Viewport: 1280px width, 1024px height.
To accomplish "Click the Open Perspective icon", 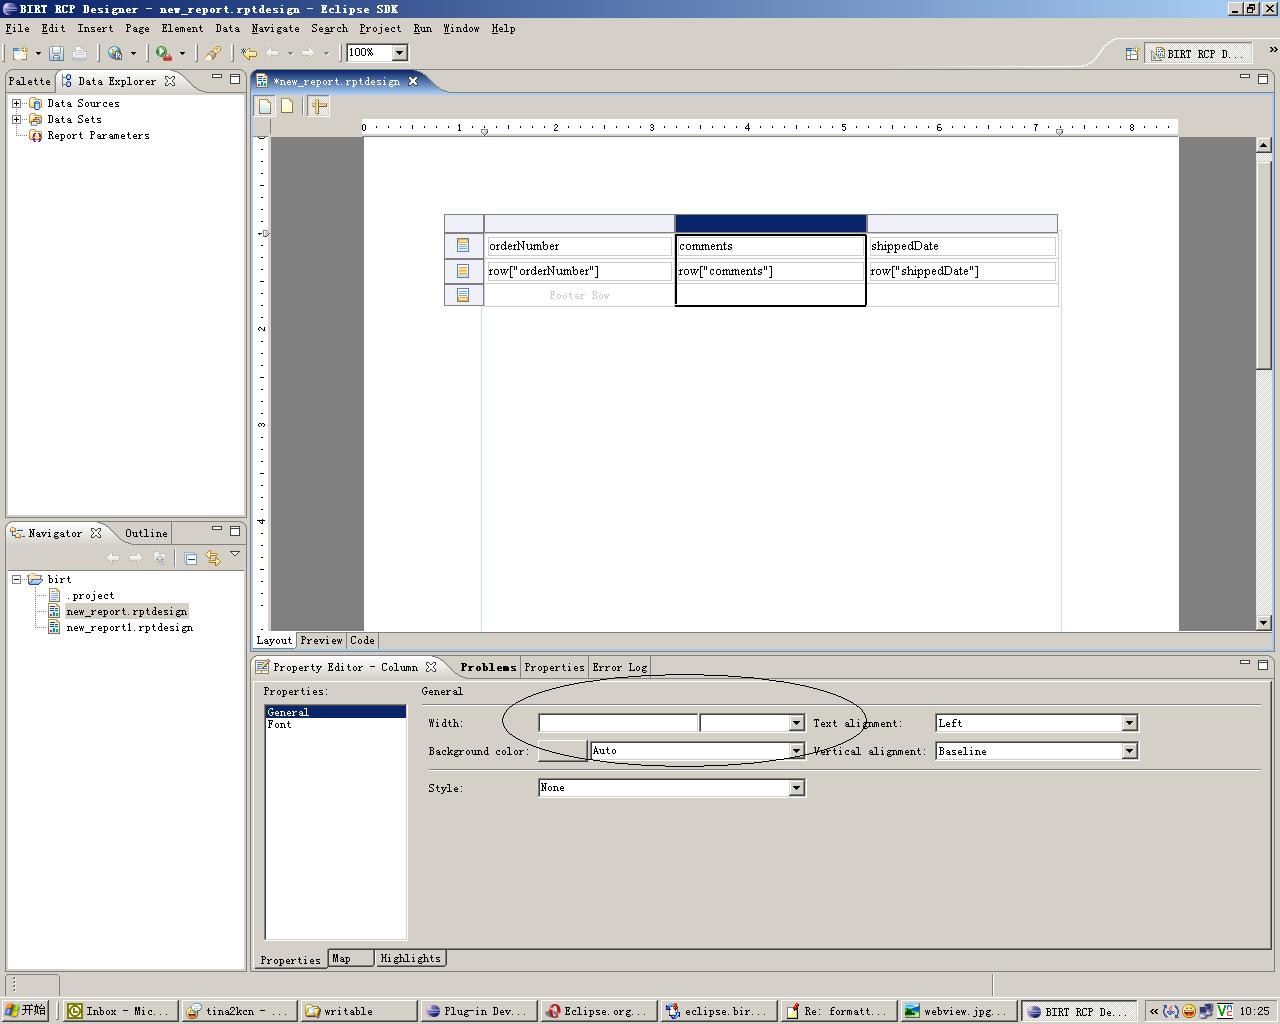I will pyautogui.click(x=1132, y=54).
